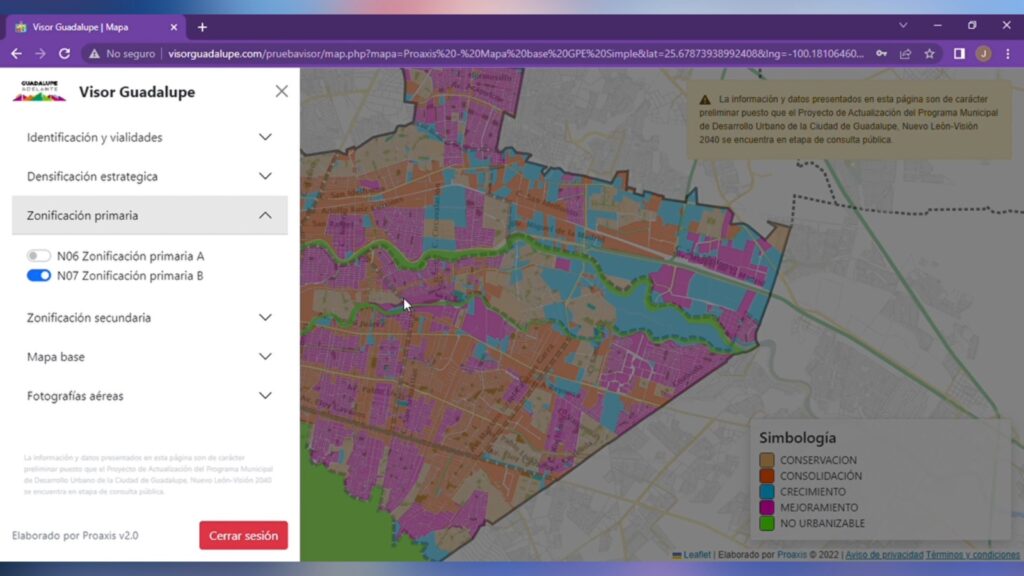
Task: Open the Aviso de privacidad link
Action: click(883, 554)
